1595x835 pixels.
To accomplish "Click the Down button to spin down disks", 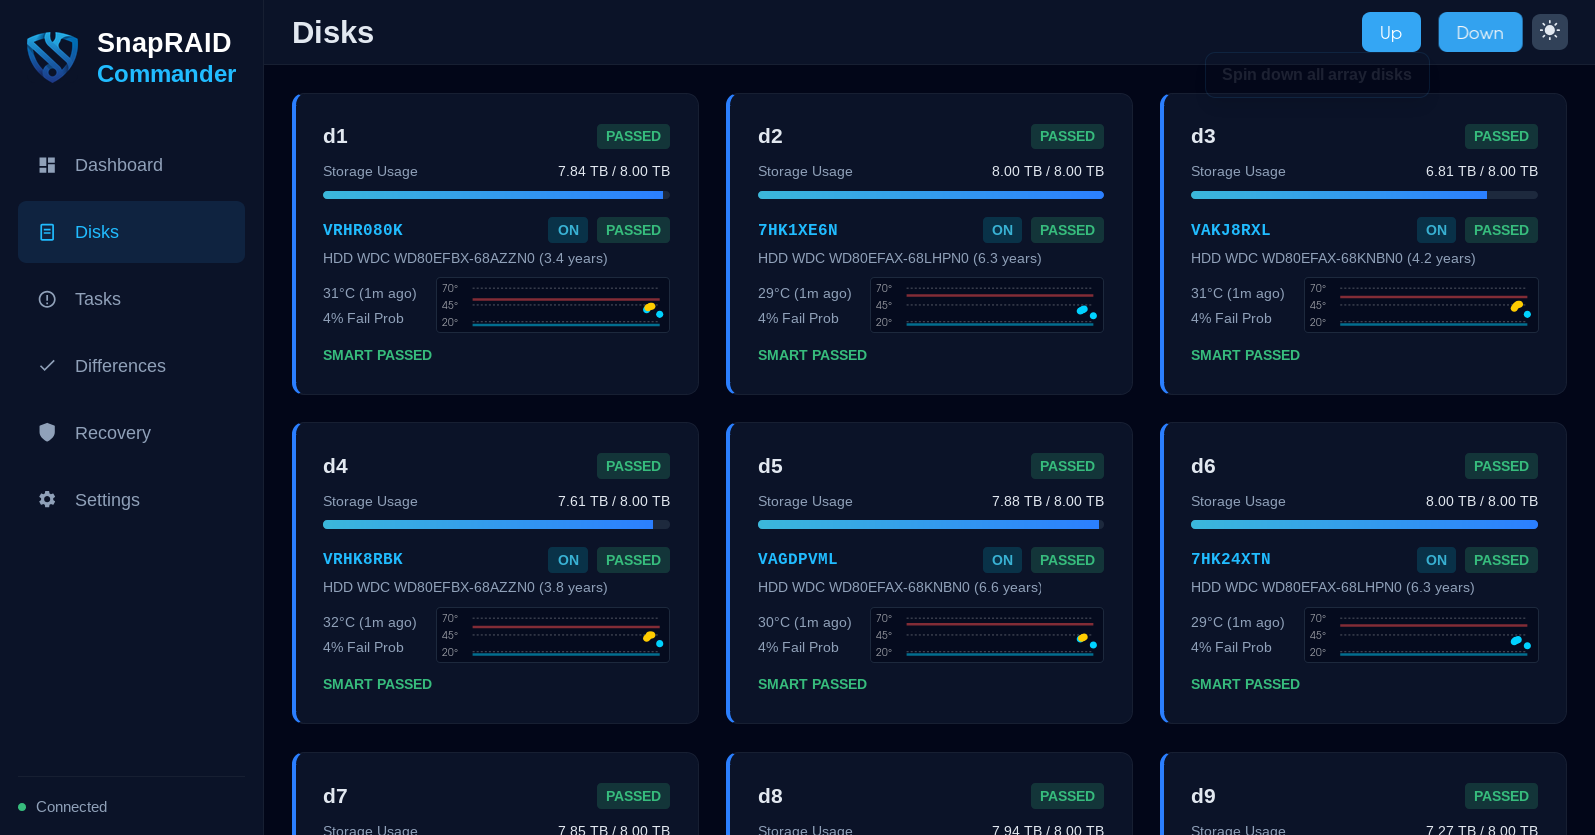I will click(x=1480, y=32).
